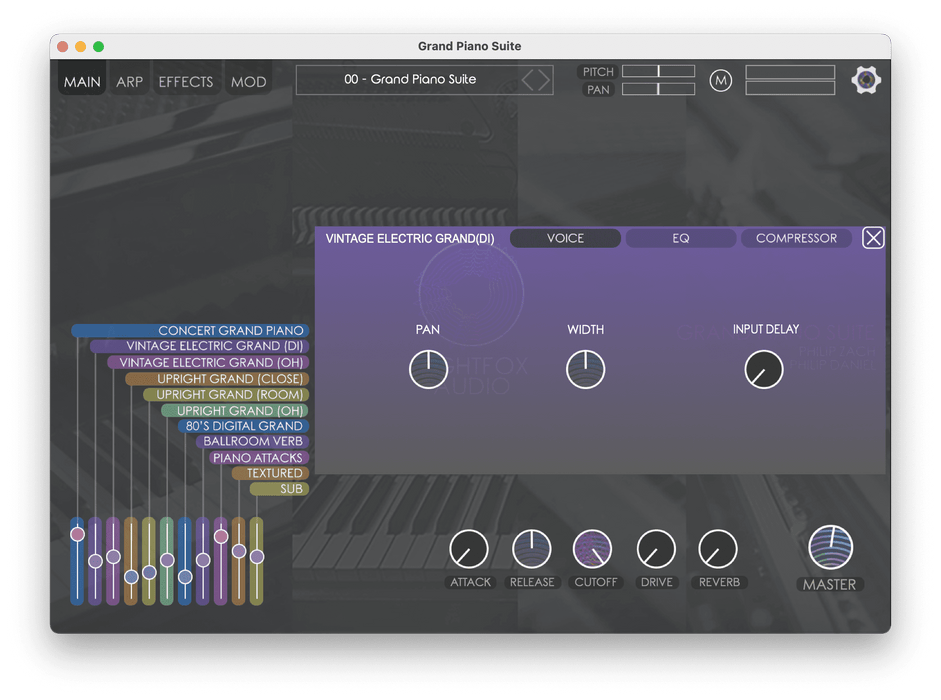The image size is (941, 700).
Task: Switch to the ARP tab
Action: coord(129,82)
